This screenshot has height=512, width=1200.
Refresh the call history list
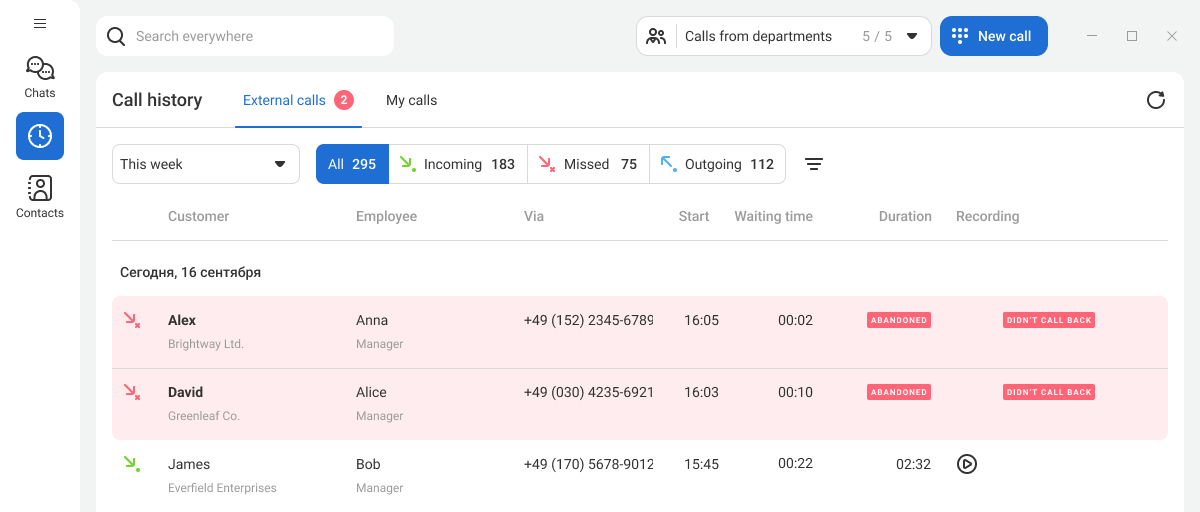click(1155, 100)
